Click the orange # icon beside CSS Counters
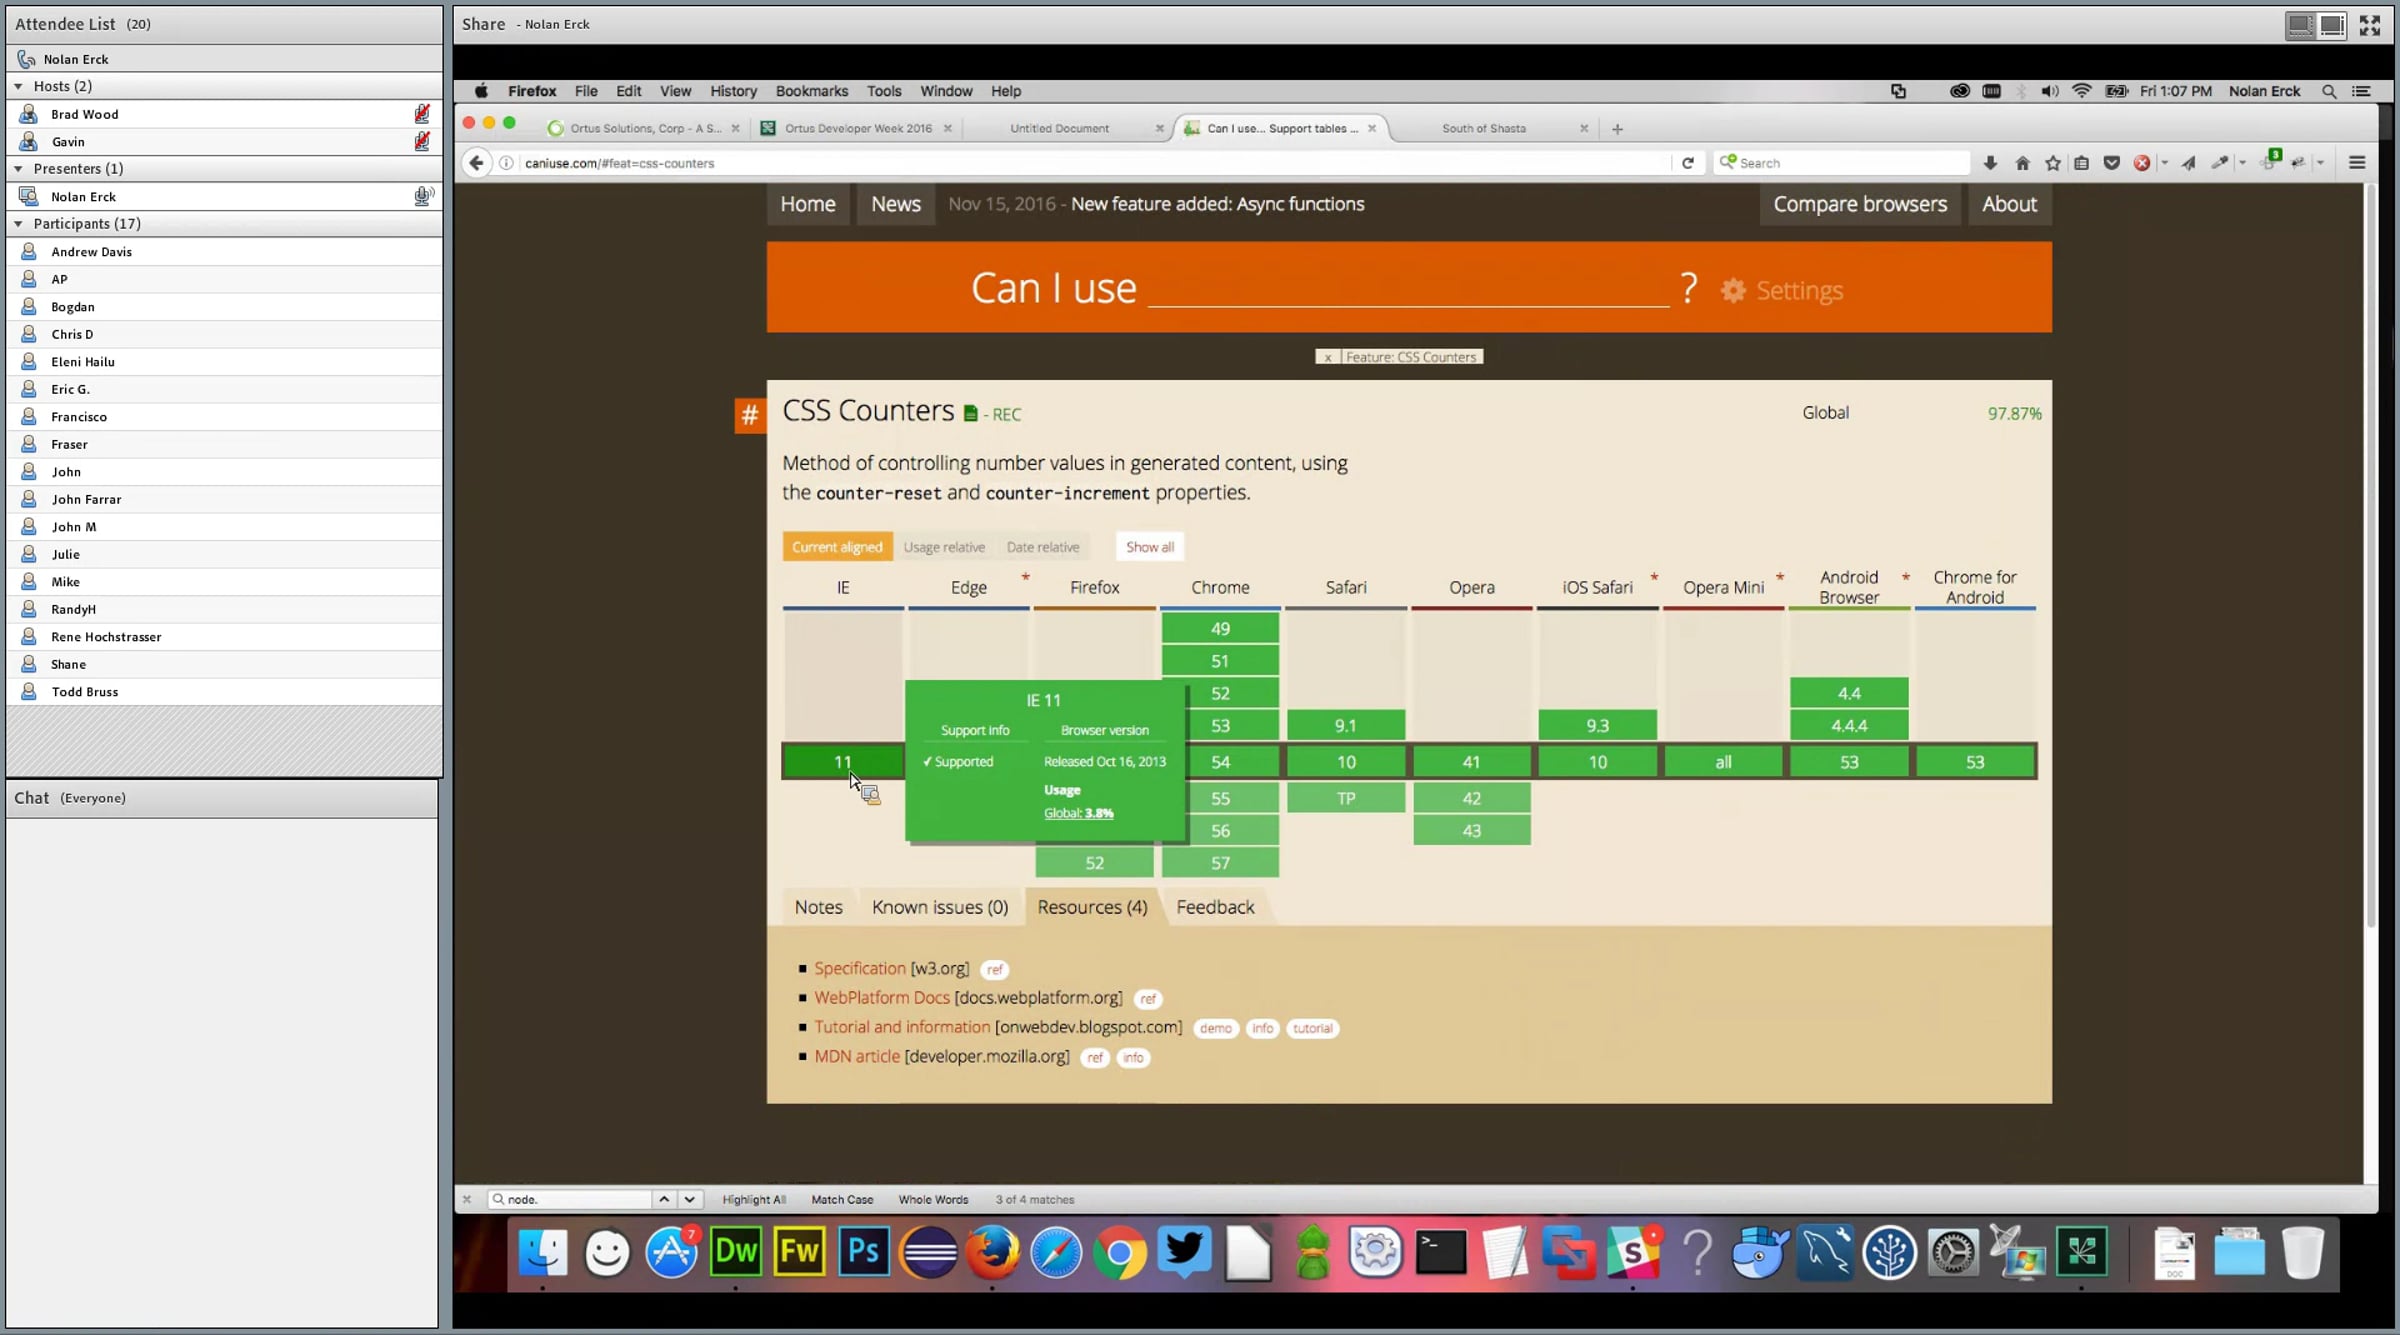This screenshot has height=1335, width=2400. point(749,415)
